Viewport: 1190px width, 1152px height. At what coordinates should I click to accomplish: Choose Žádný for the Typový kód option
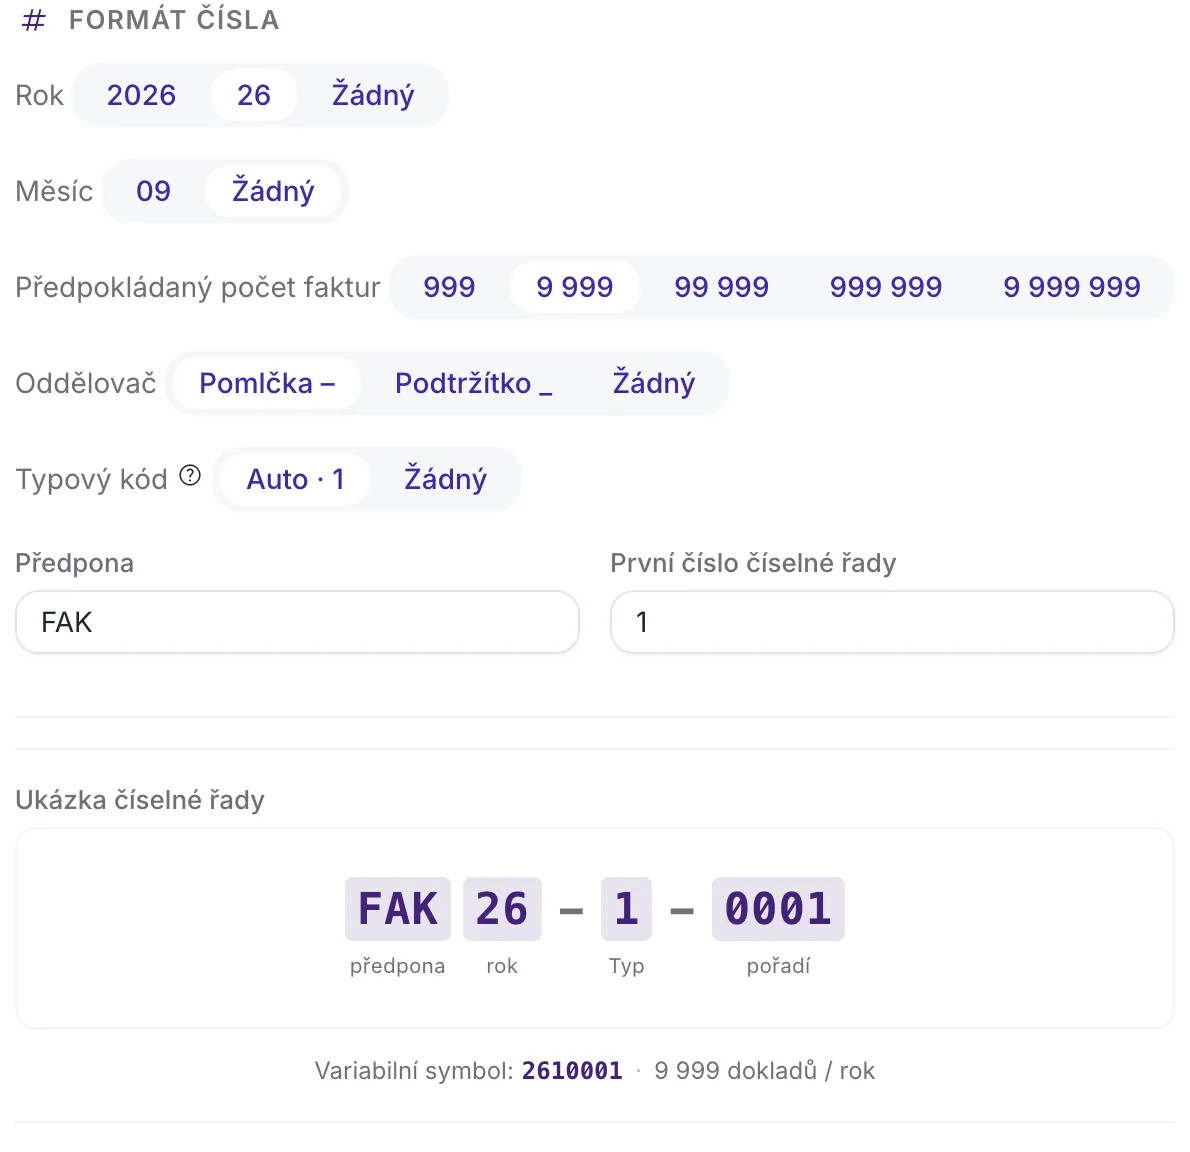(445, 479)
